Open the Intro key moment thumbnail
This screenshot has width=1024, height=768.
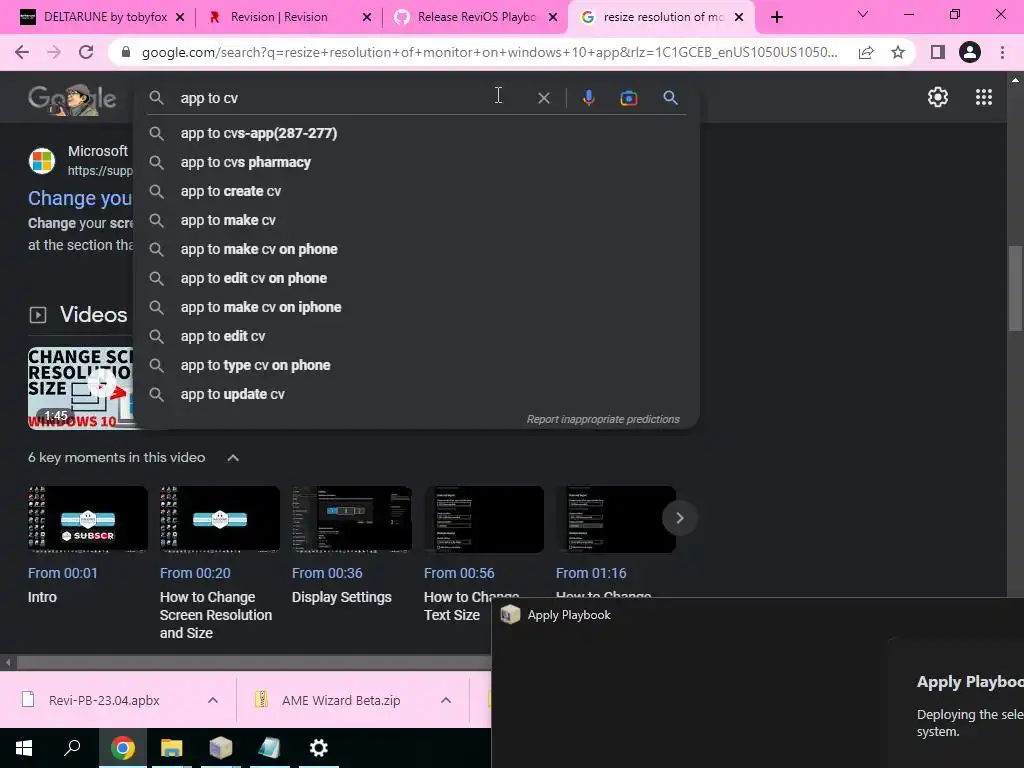88,519
